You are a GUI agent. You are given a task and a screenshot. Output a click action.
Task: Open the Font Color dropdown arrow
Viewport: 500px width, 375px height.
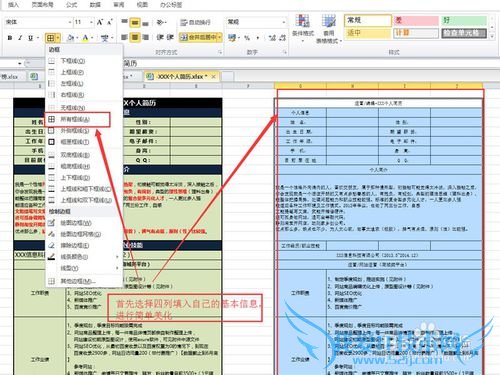pyautogui.click(x=92, y=38)
